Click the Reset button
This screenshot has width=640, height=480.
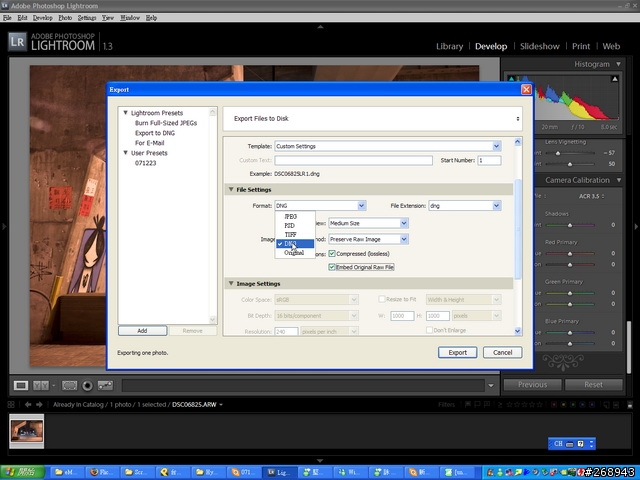click(x=593, y=384)
